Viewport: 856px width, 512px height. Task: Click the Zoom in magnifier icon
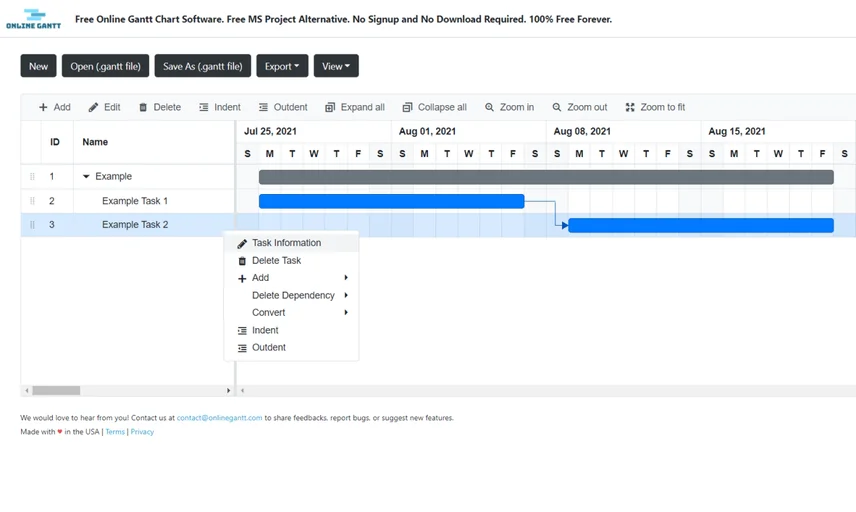click(x=490, y=107)
